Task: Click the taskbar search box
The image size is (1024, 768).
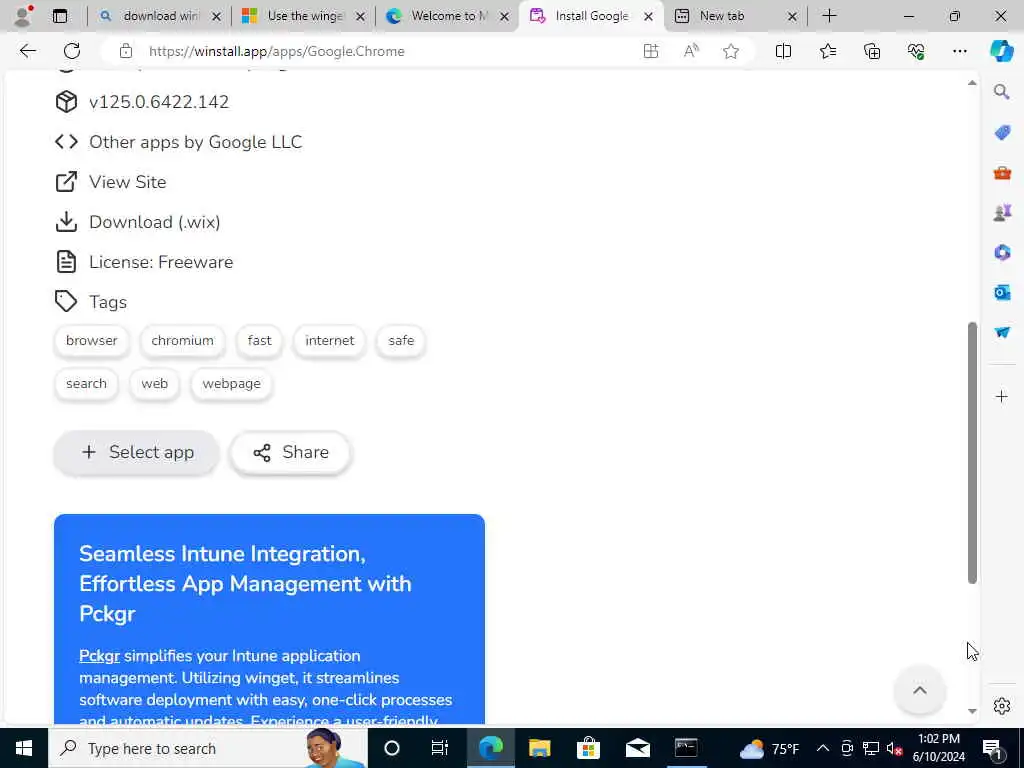Action: [x=208, y=748]
